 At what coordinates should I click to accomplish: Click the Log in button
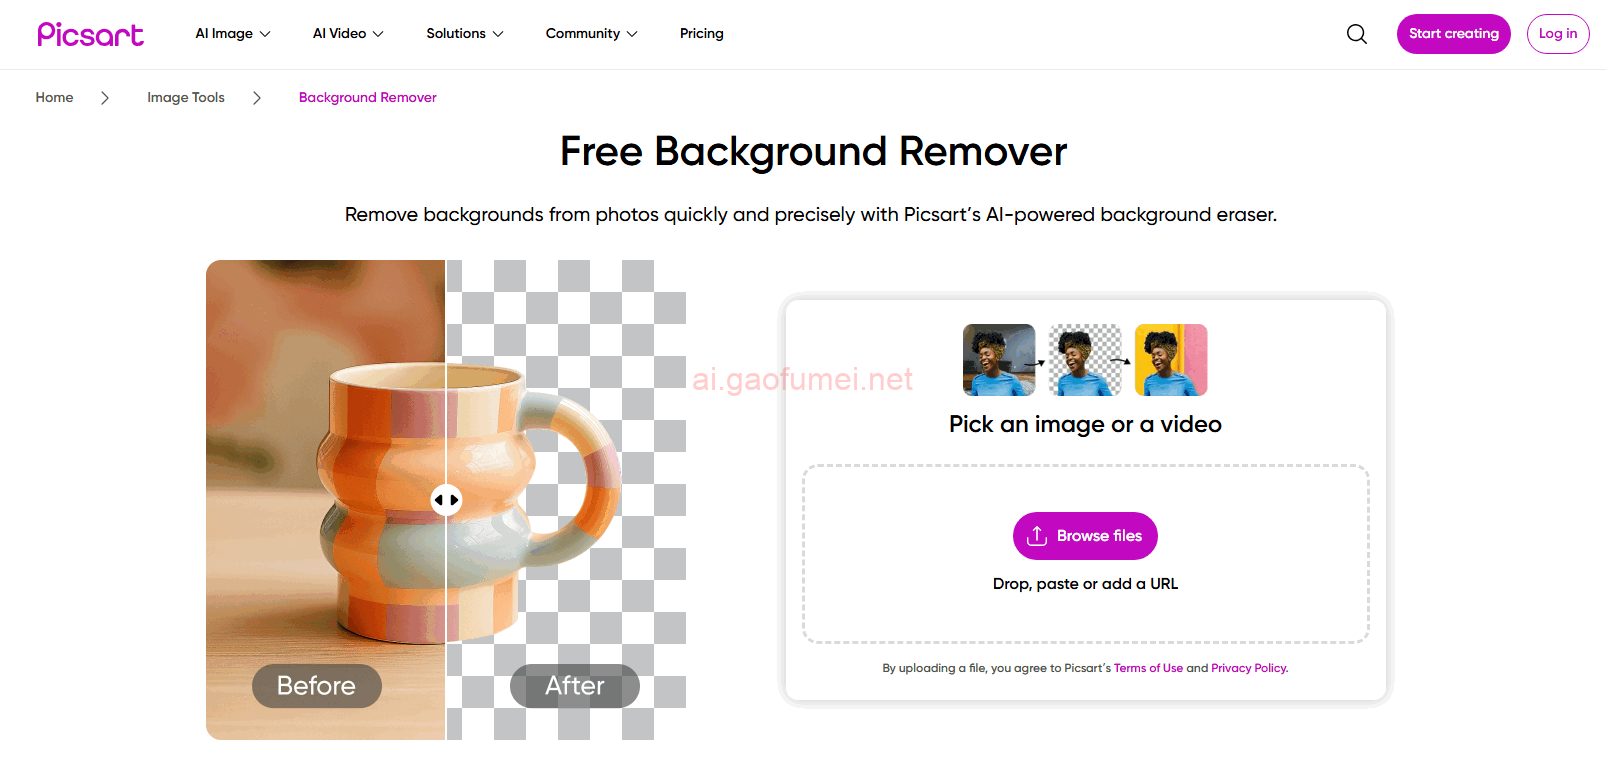pyautogui.click(x=1558, y=34)
